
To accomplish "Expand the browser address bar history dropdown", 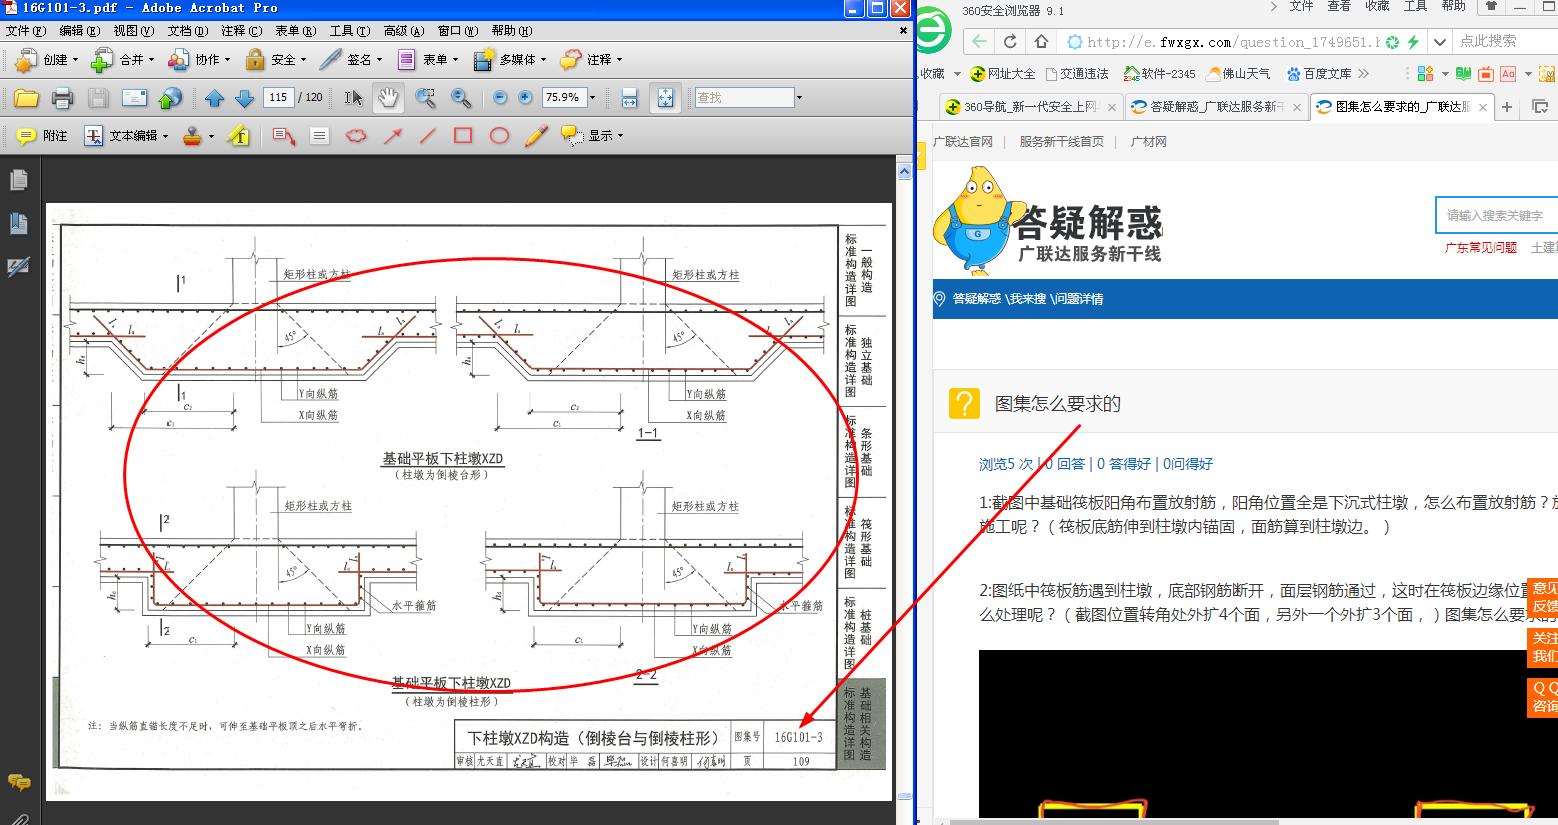I will 1439,42.
